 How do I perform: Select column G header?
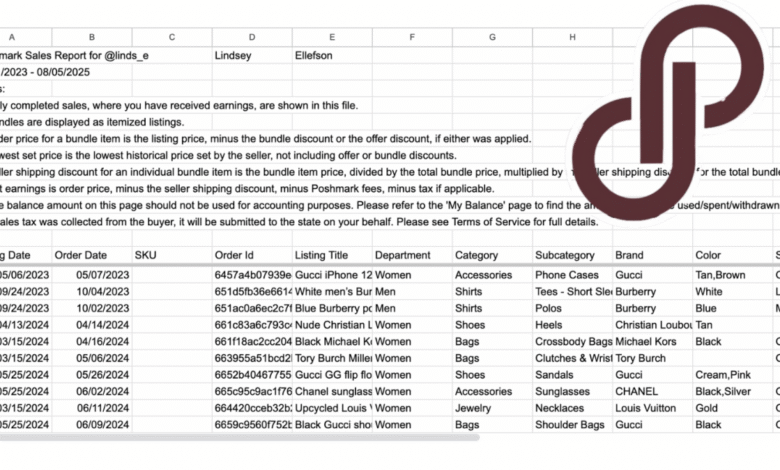[x=492, y=37]
